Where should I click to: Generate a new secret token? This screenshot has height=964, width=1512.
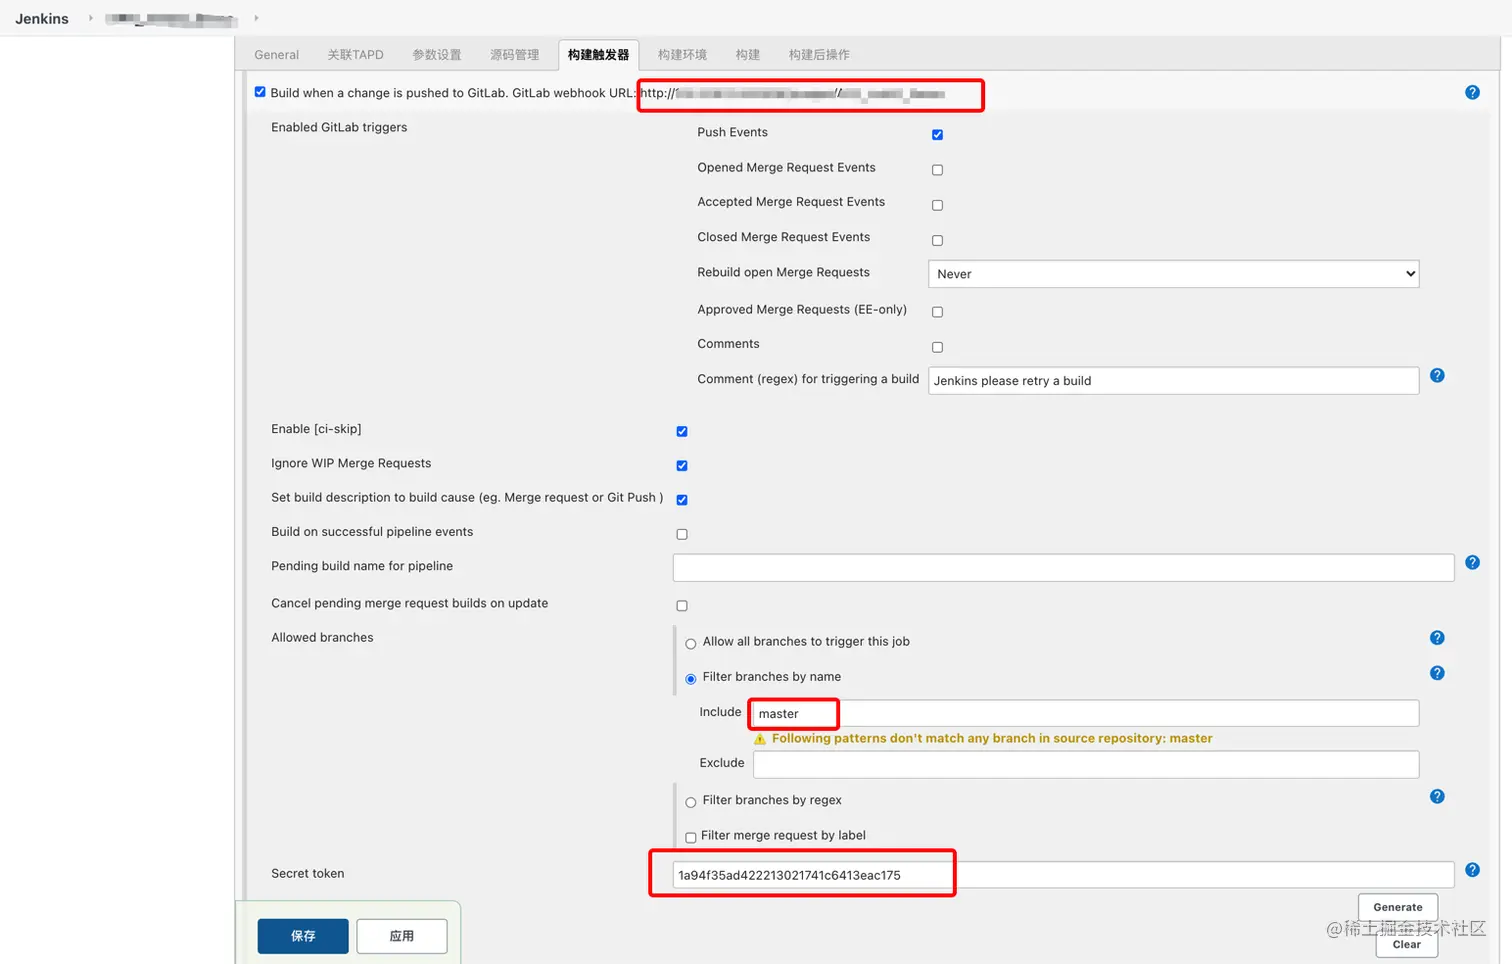tap(1398, 907)
